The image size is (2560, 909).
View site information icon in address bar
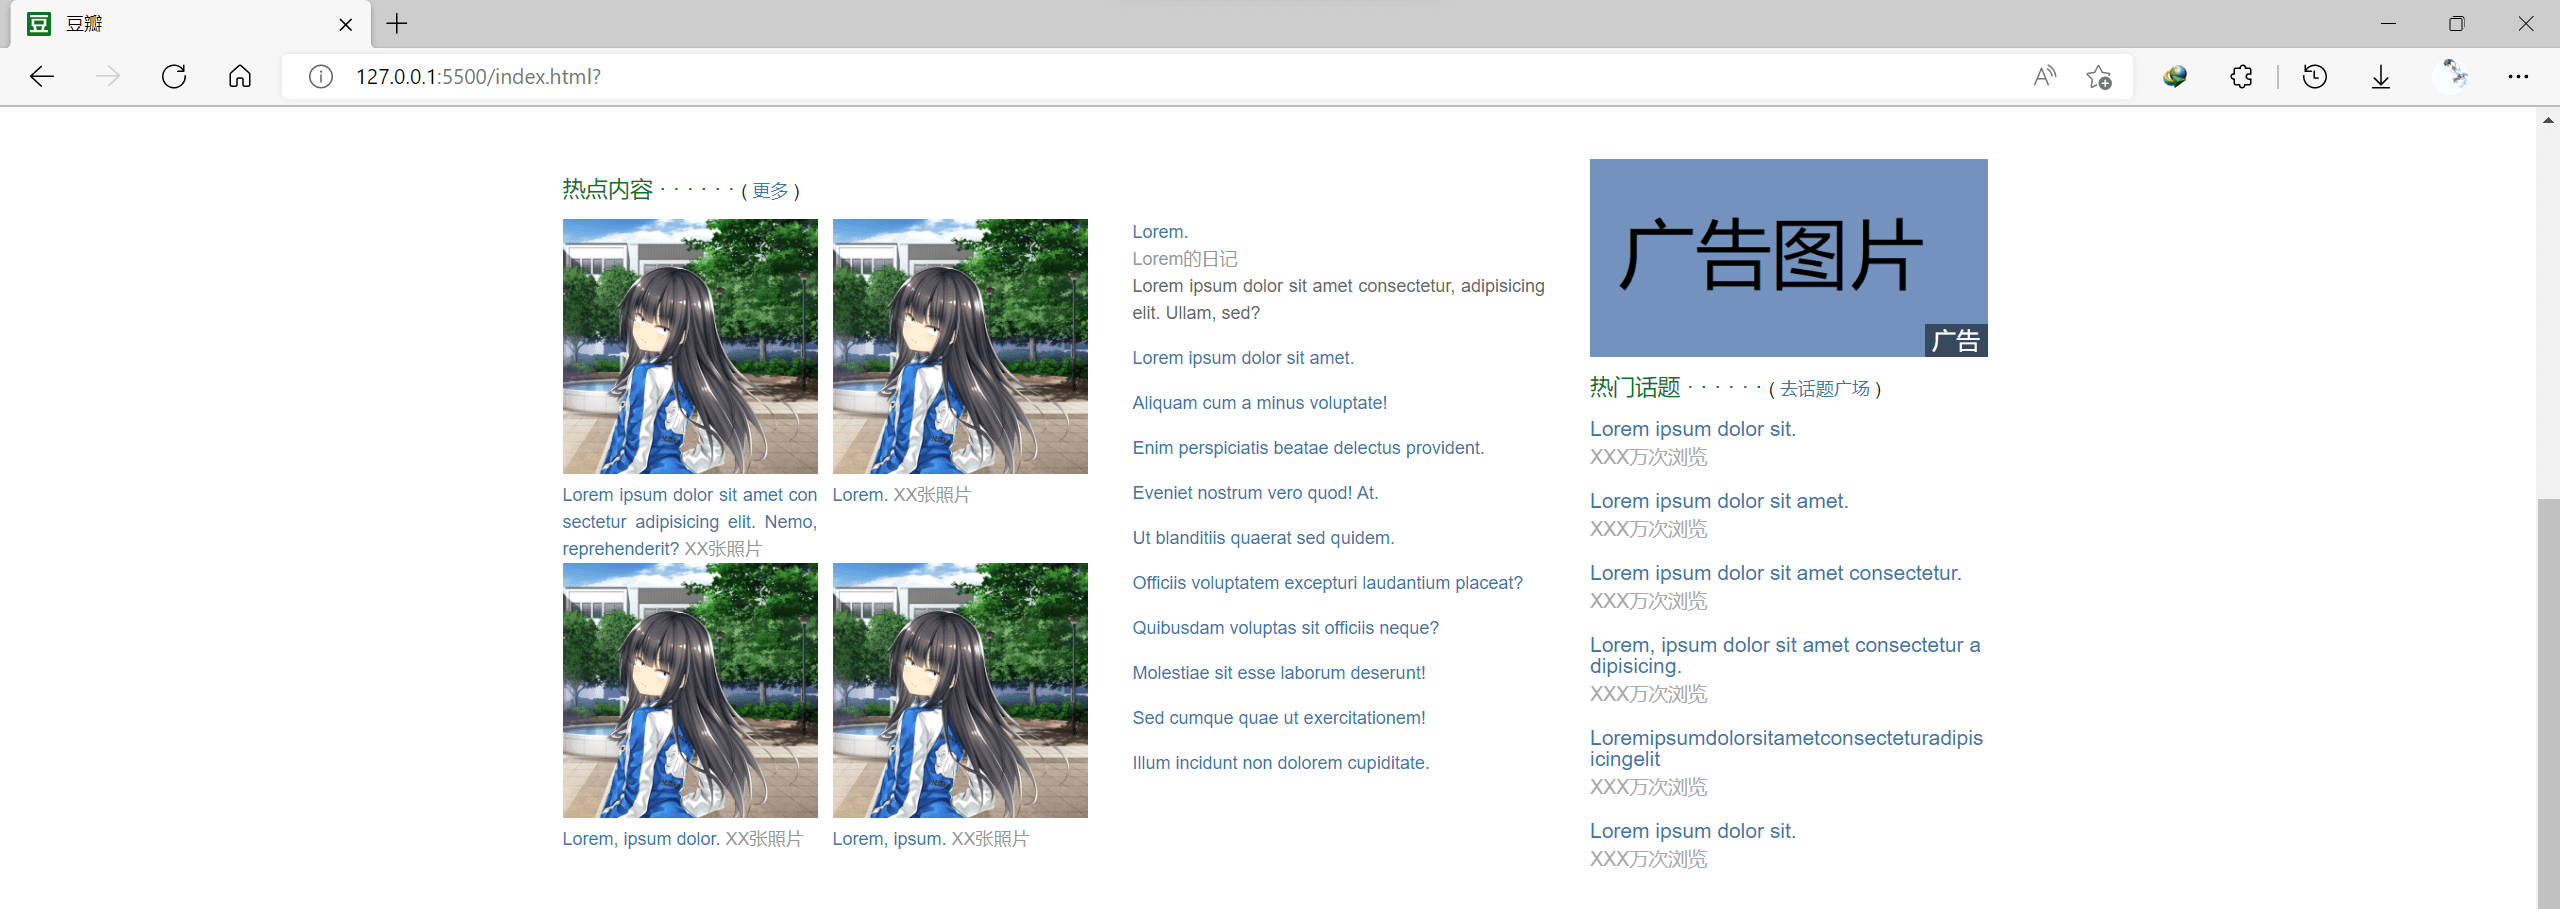coord(320,76)
